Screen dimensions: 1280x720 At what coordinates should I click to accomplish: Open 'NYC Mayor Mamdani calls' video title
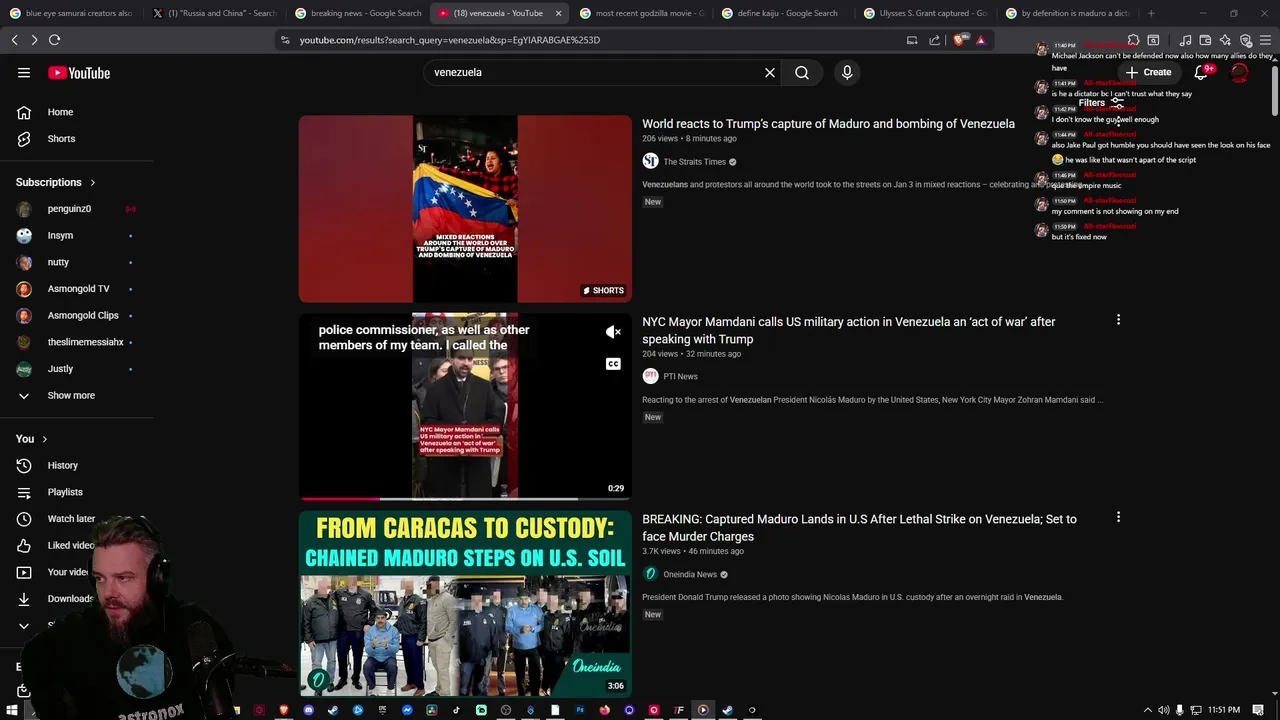[x=849, y=330]
